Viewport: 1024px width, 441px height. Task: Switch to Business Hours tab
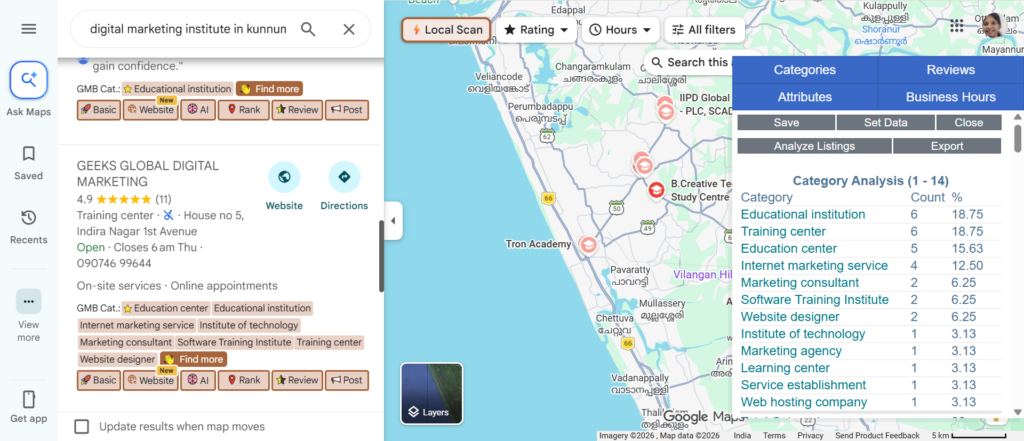(x=950, y=97)
